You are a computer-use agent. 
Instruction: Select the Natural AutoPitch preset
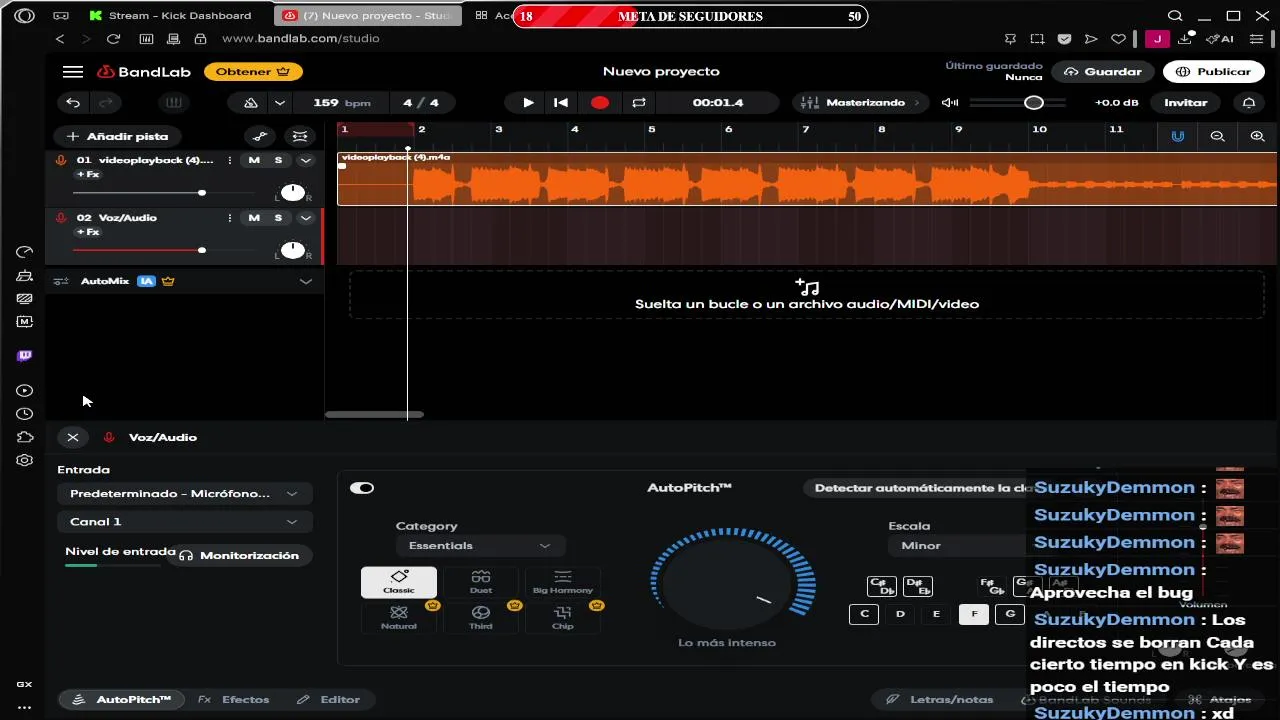[399, 617]
